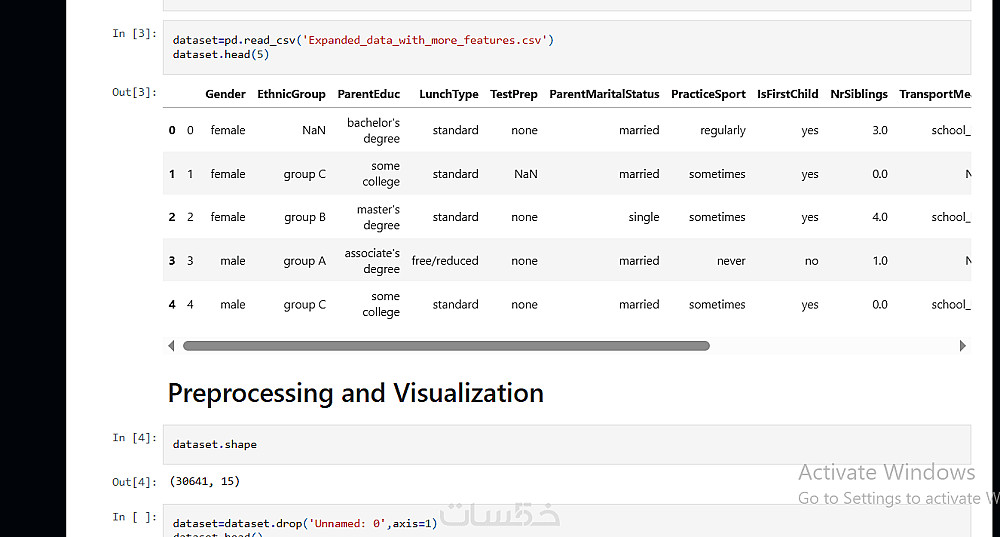Click the horizontal scrollbar thumb under the table

[x=446, y=346]
